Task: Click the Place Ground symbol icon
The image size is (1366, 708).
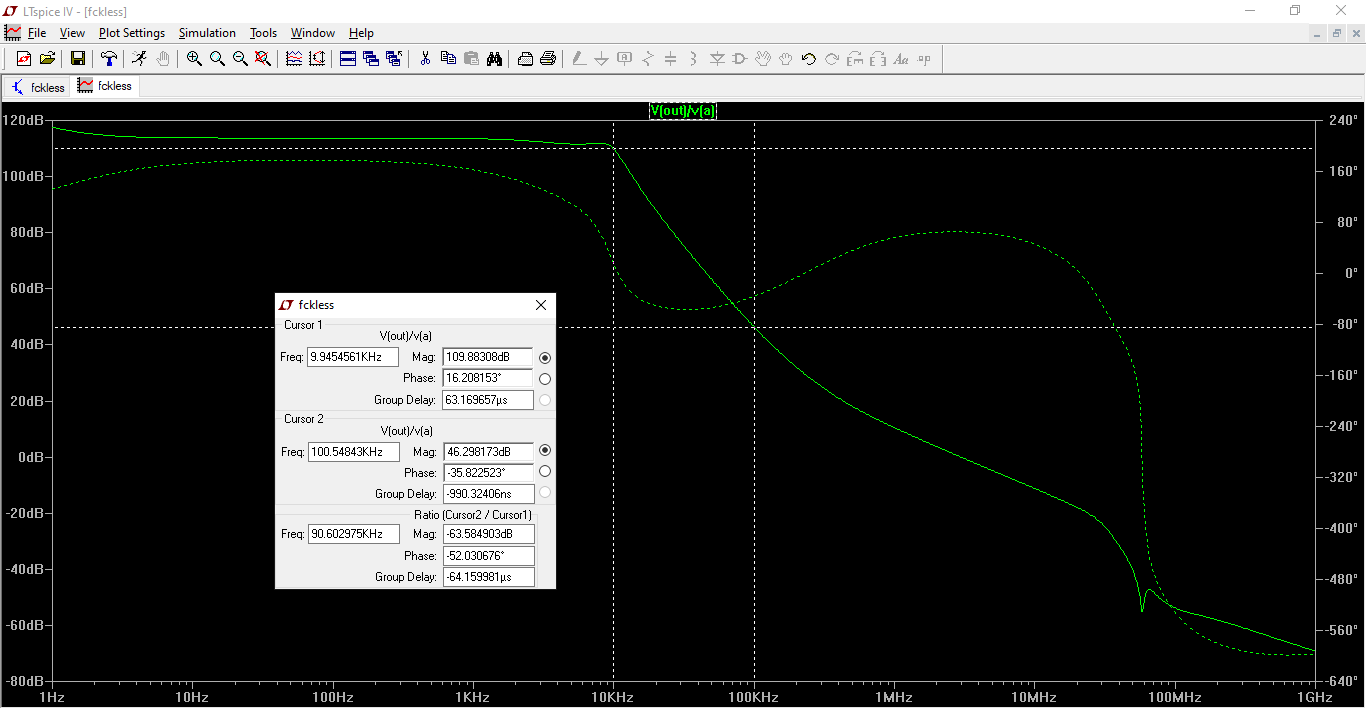Action: coord(601,59)
